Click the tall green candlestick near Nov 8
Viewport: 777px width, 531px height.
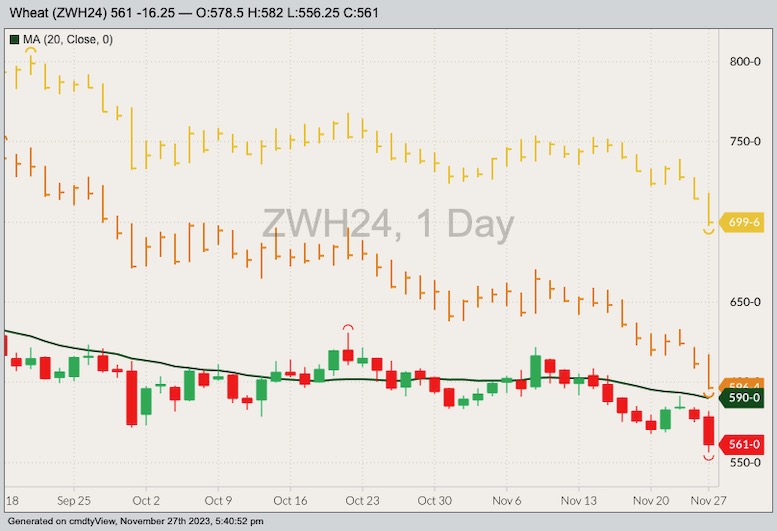tap(536, 371)
